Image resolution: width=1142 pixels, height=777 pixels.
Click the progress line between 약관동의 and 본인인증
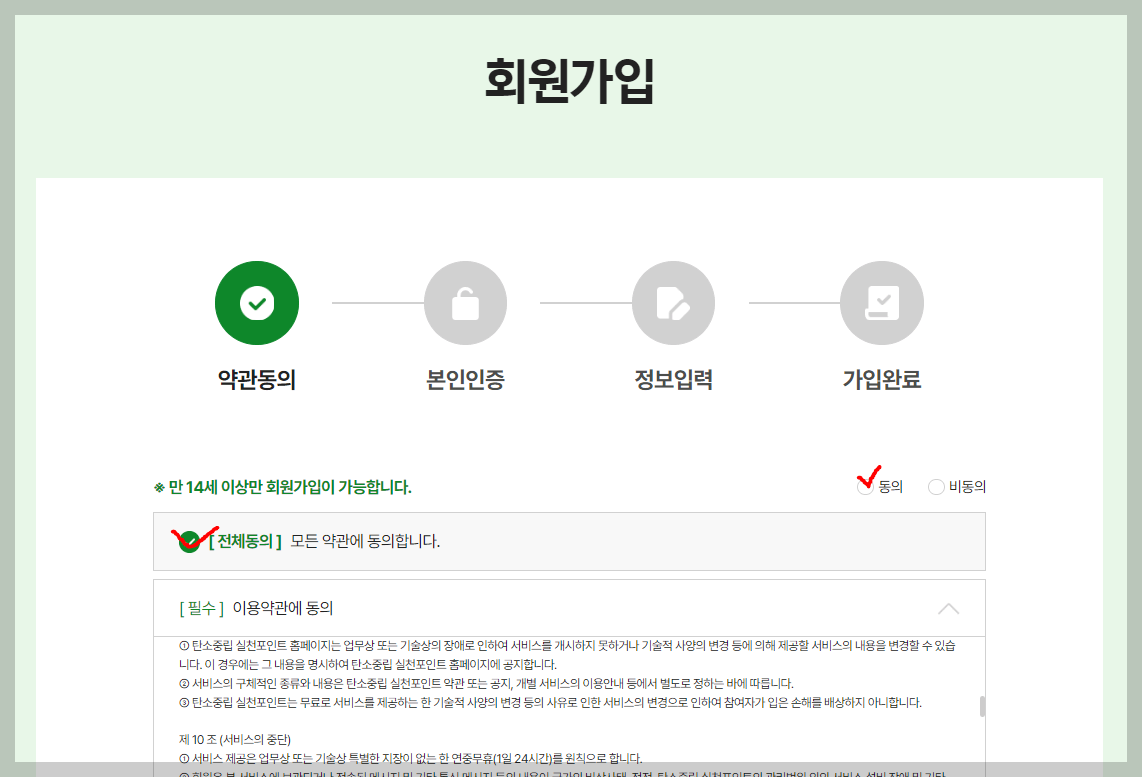pos(362,303)
